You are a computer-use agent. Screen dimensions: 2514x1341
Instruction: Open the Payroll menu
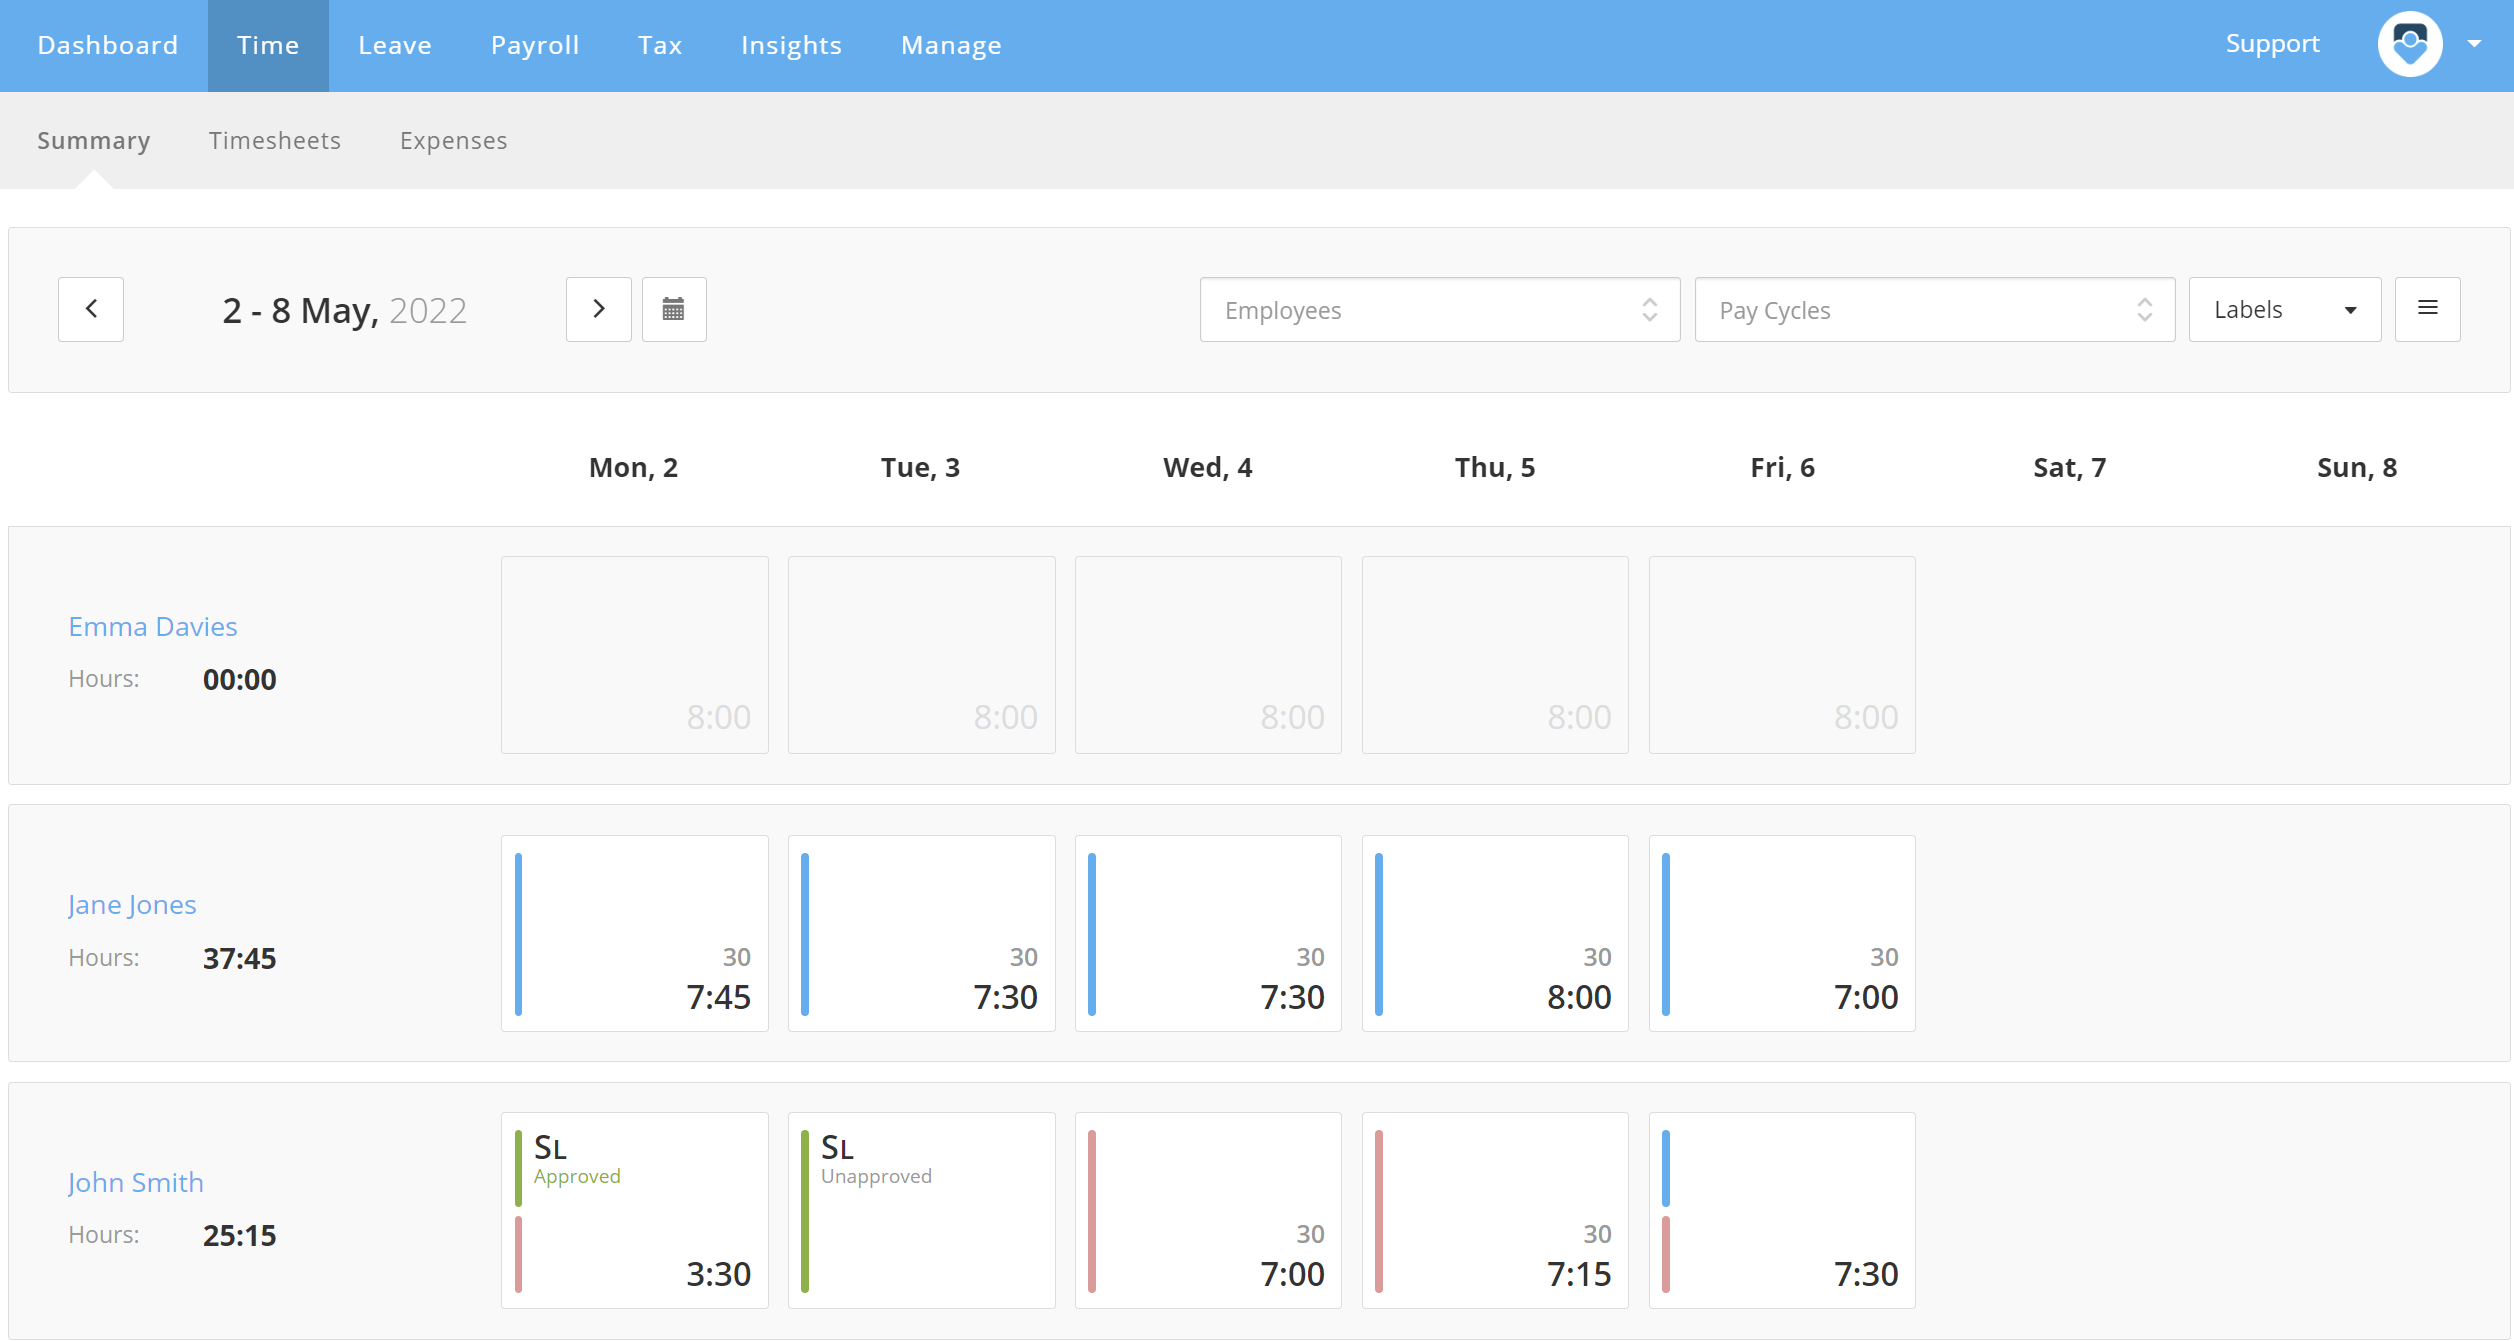[x=535, y=45]
